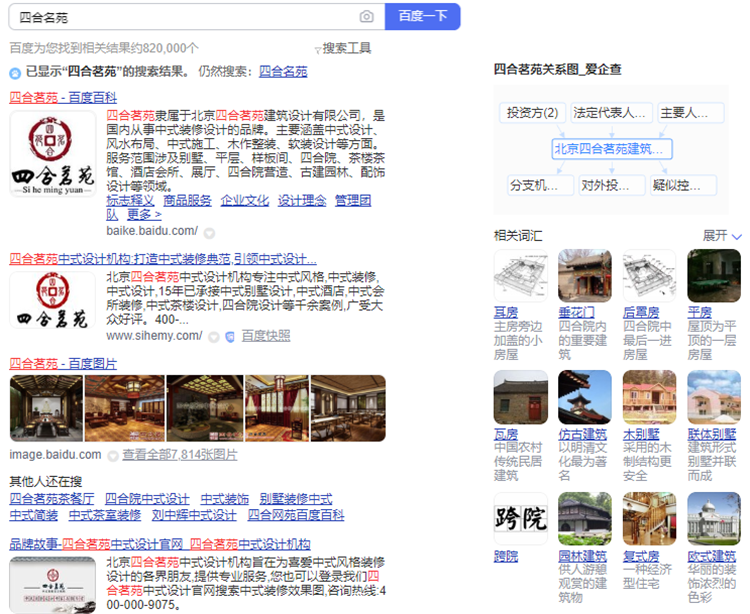This screenshot has height=614, width=750.
Task: Click 耳房 diagram thumbnail
Action: 520,275
